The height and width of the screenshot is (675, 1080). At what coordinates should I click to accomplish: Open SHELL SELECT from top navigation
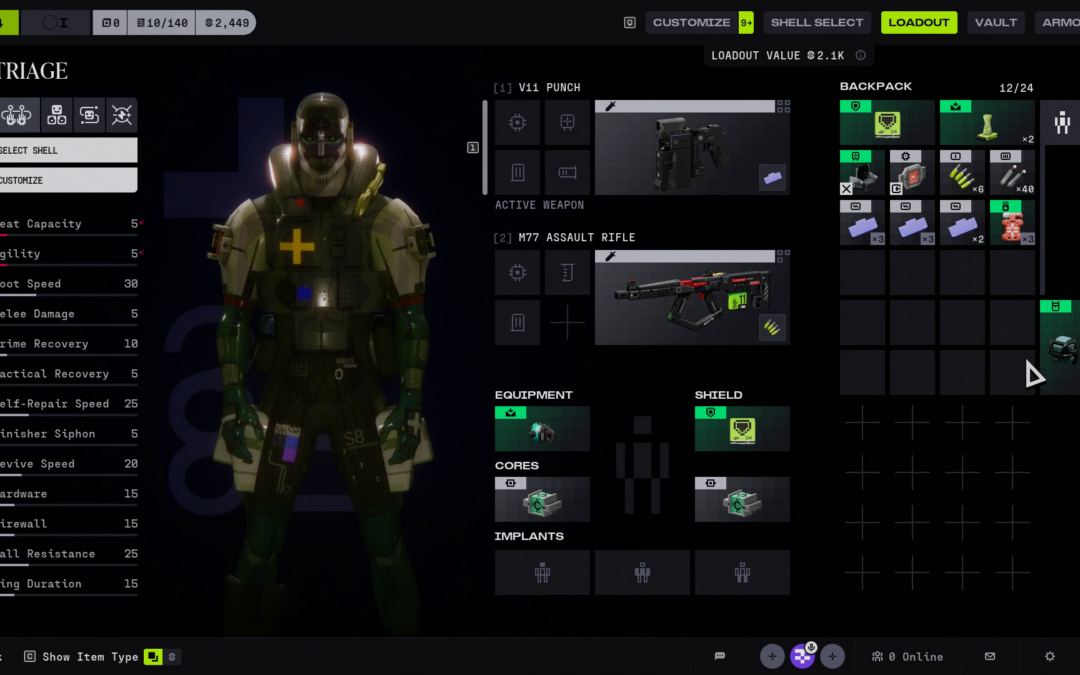[x=816, y=22]
